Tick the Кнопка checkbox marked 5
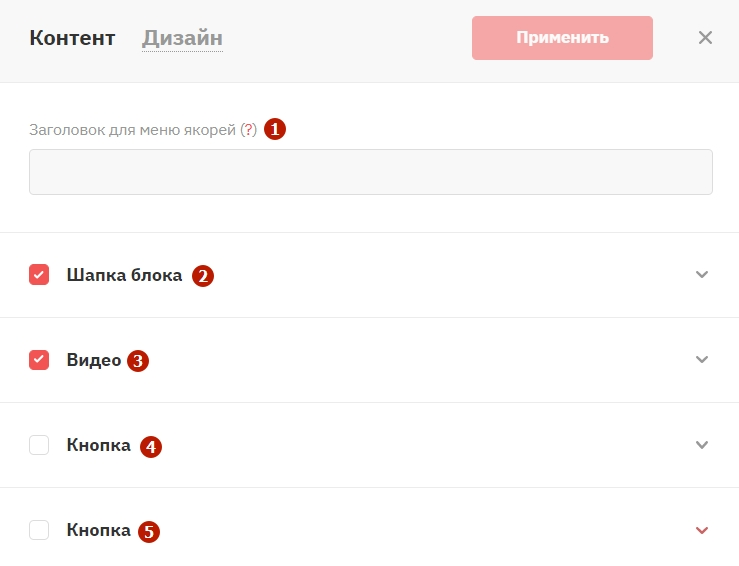The image size is (739, 566). (x=39, y=530)
